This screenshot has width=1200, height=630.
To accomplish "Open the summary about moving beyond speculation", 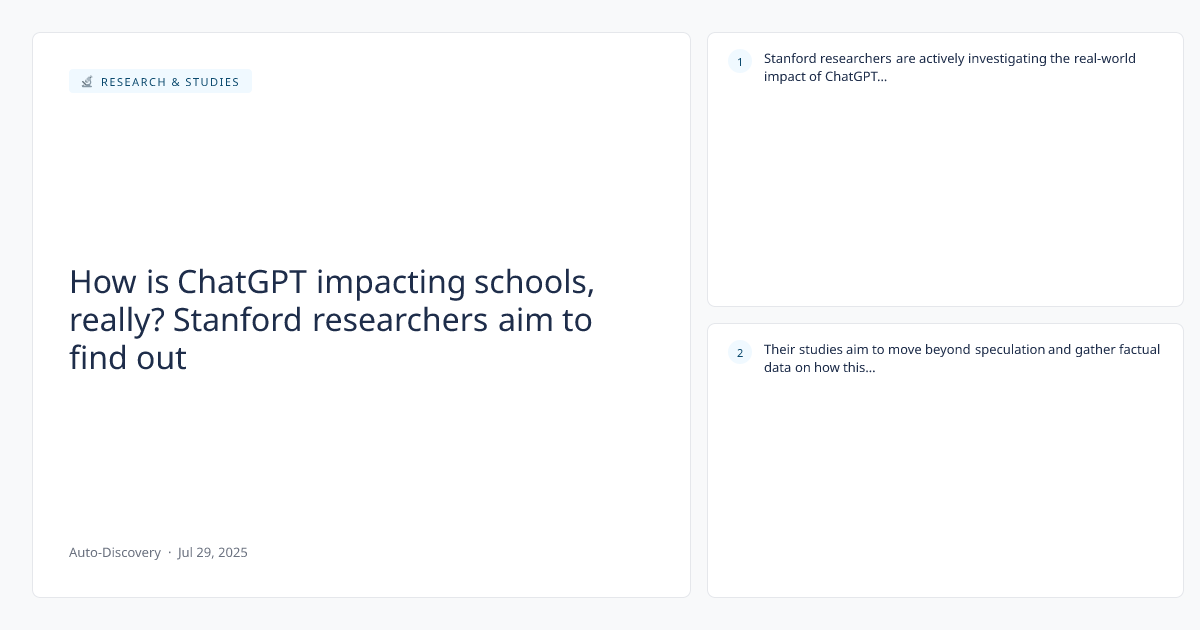I will (961, 358).
